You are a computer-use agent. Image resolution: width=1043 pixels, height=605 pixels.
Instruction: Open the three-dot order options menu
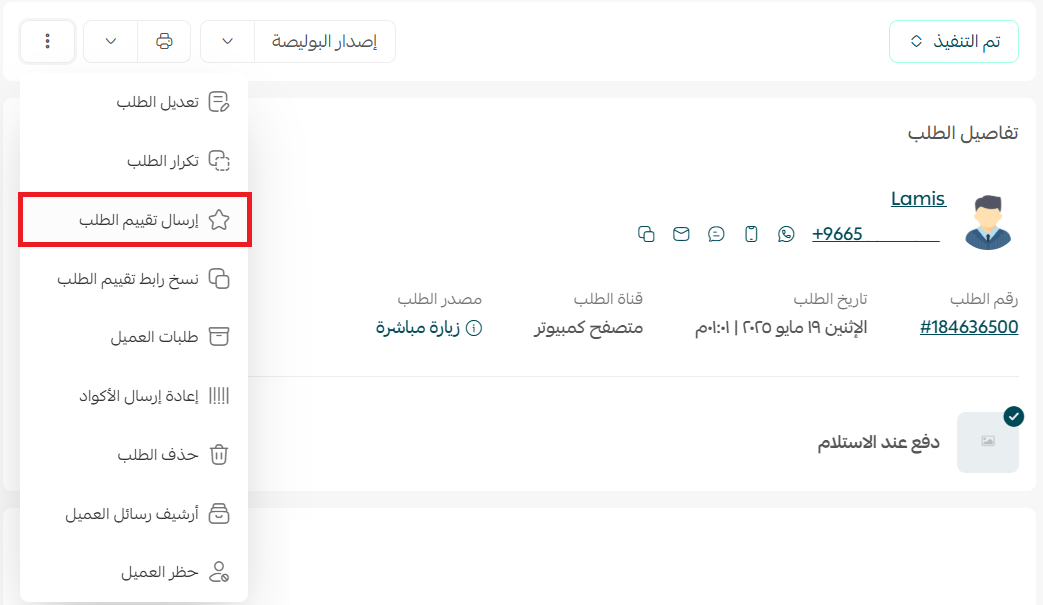pos(47,41)
